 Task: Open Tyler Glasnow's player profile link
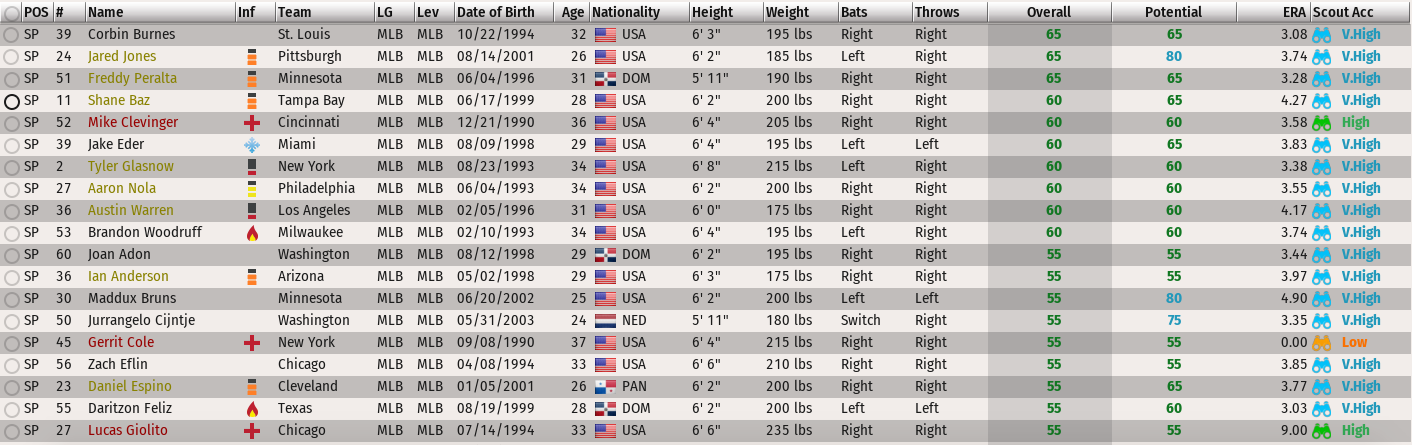130,166
